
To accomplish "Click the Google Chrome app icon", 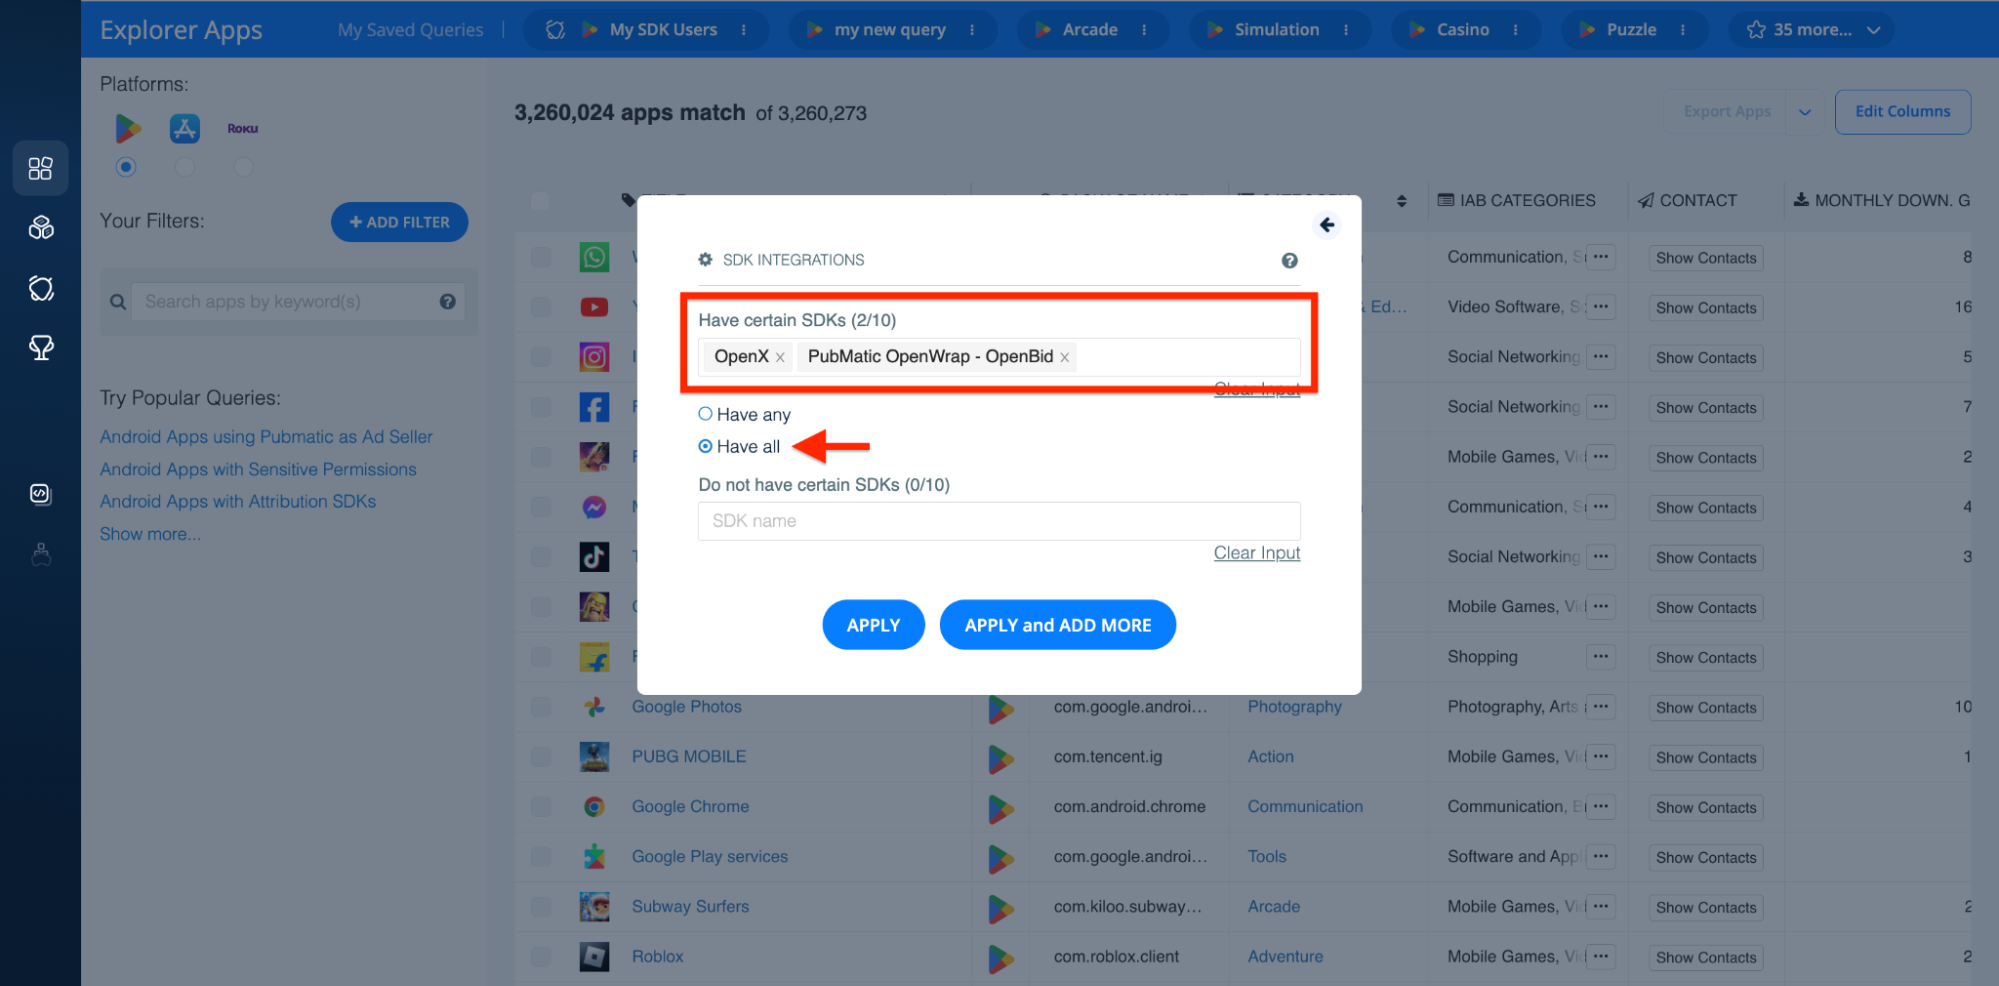I will [594, 807].
